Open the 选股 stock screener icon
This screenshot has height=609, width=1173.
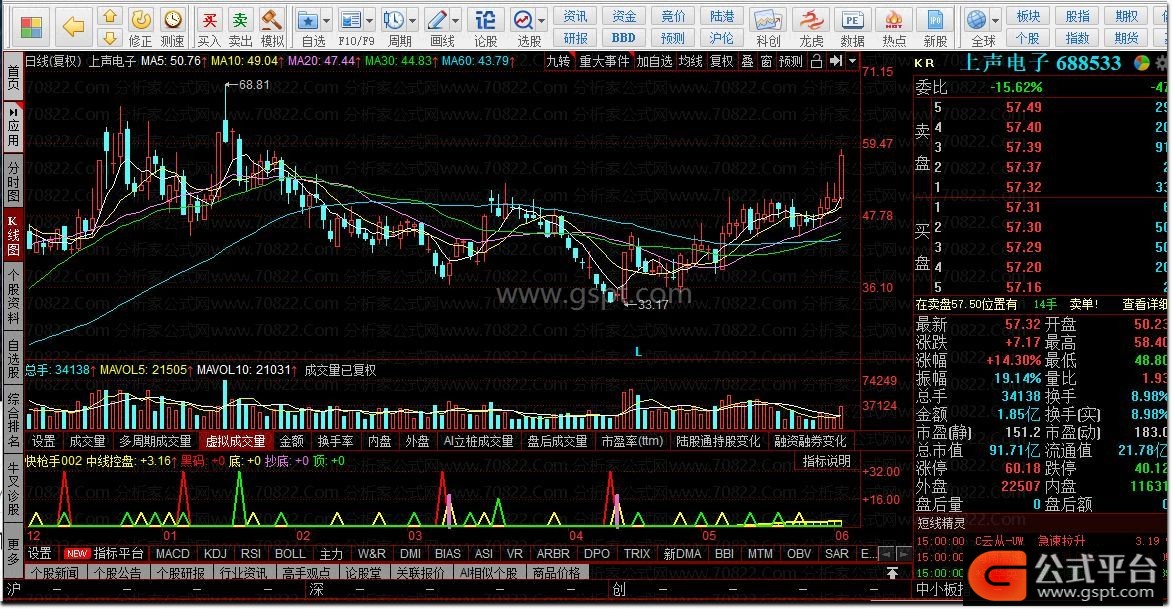523,20
